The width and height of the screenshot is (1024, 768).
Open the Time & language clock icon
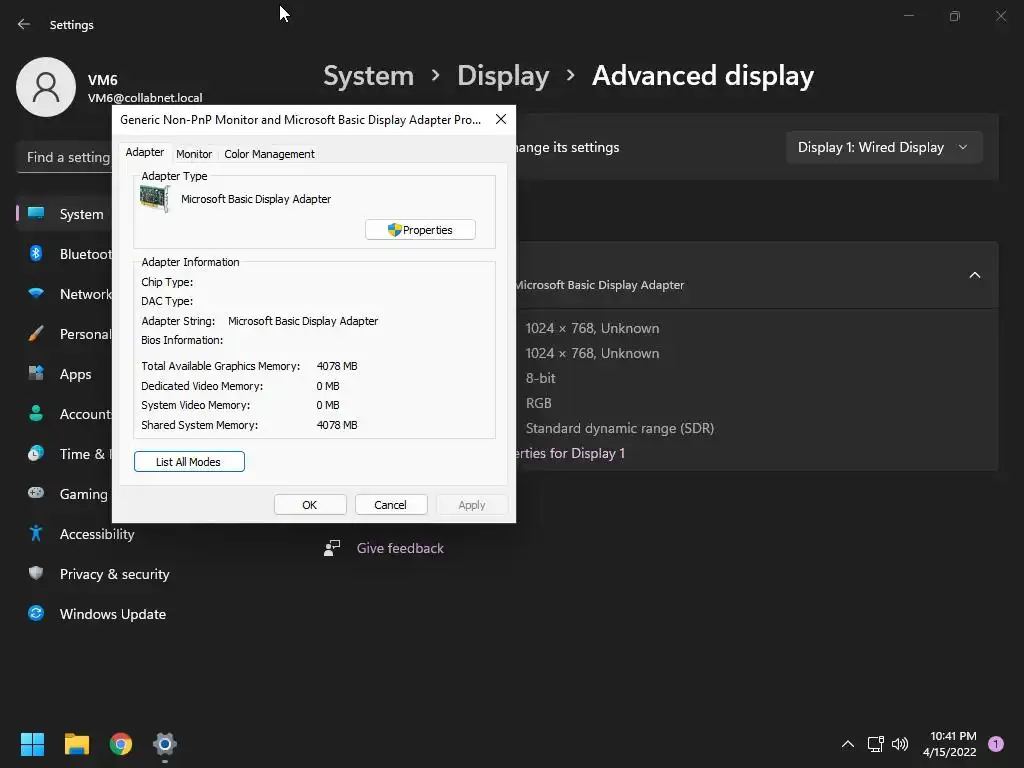(x=36, y=453)
